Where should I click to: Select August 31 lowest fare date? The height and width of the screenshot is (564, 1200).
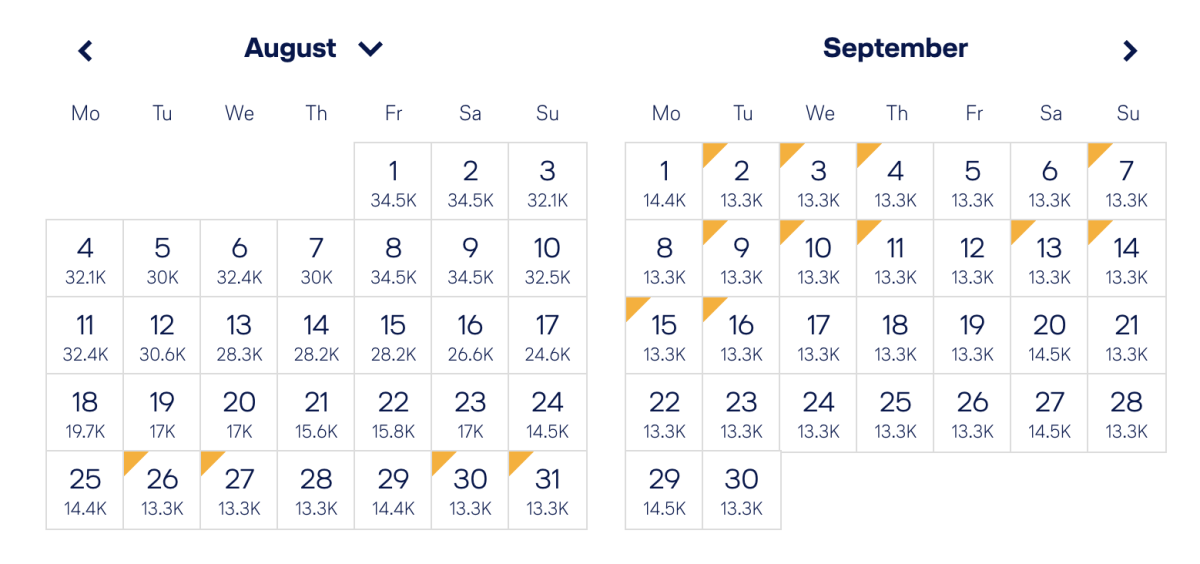click(547, 489)
